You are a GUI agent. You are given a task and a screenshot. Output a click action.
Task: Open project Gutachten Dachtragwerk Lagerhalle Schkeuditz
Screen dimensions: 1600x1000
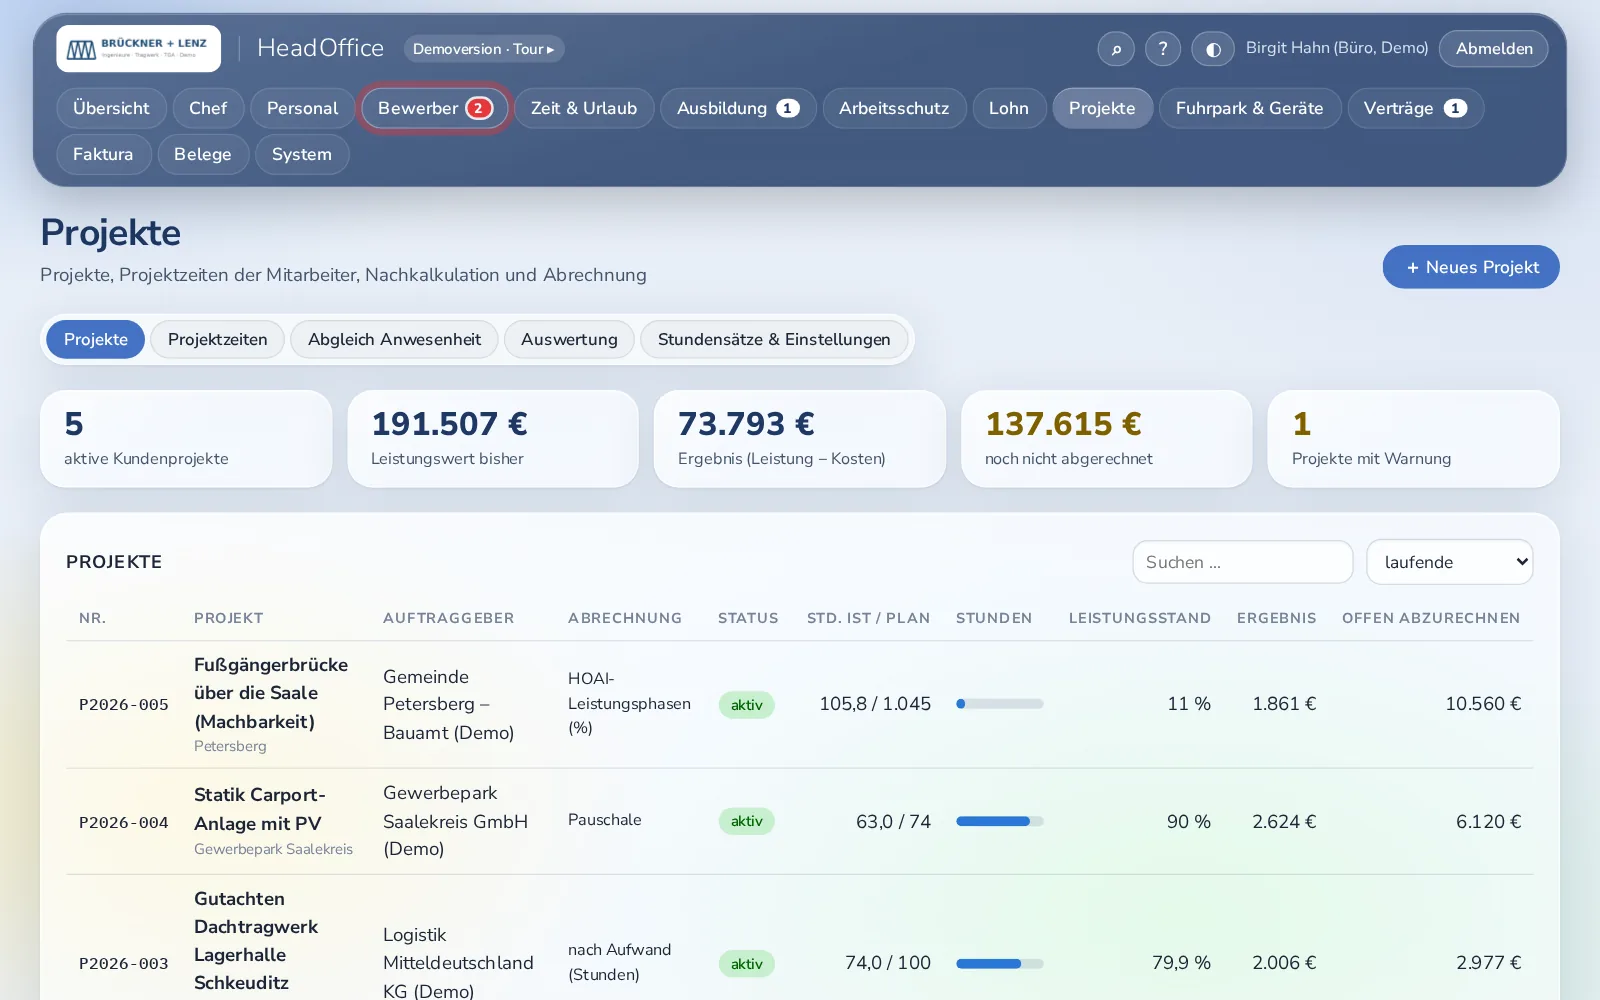click(x=256, y=941)
